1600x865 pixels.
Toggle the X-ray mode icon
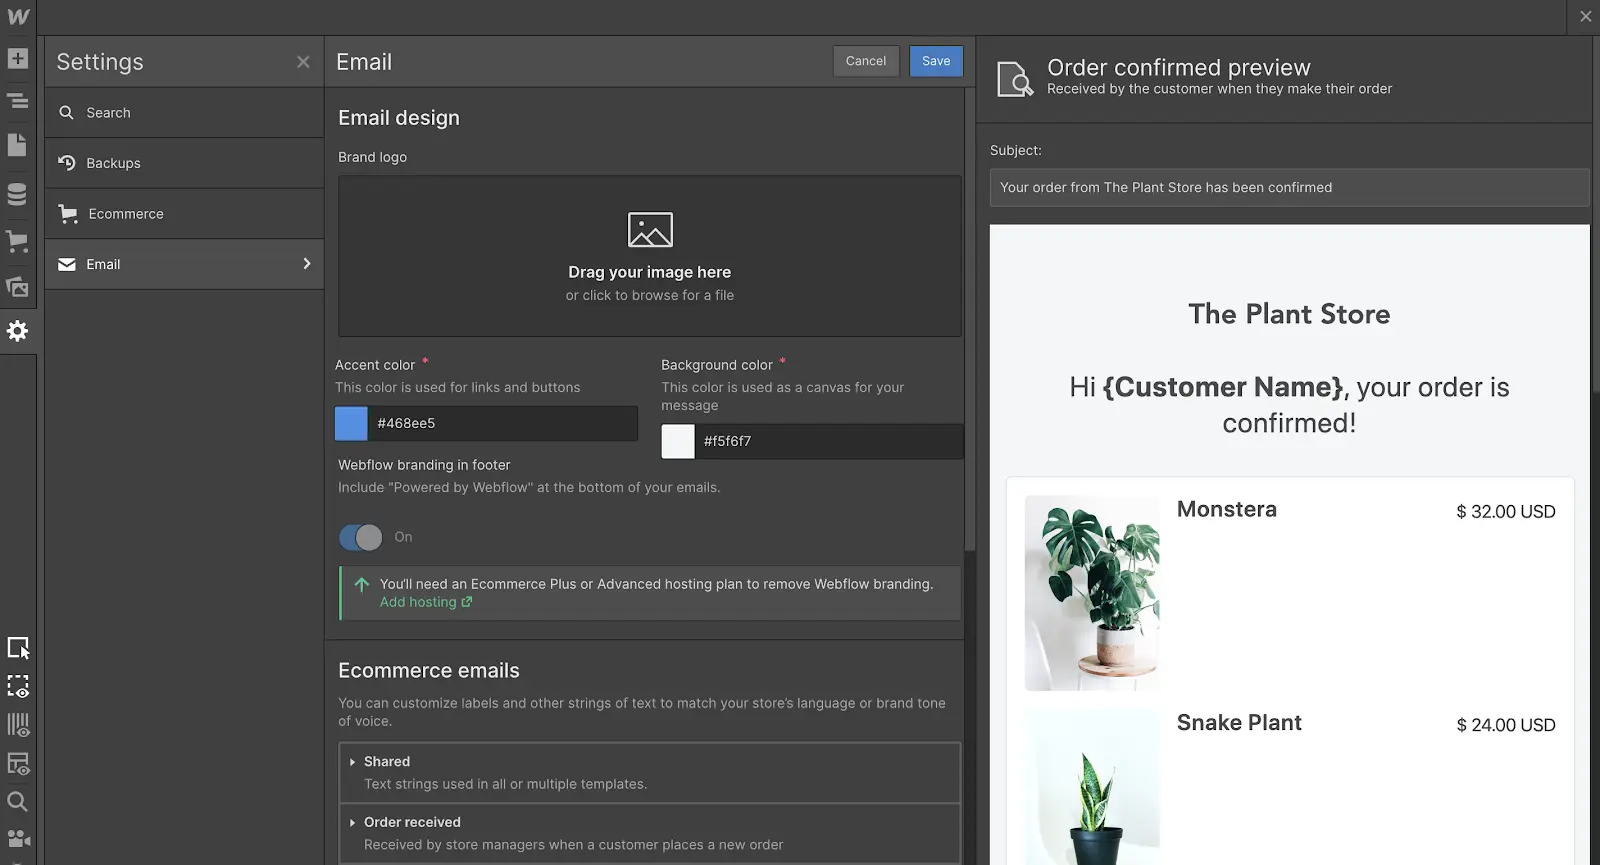tap(18, 764)
